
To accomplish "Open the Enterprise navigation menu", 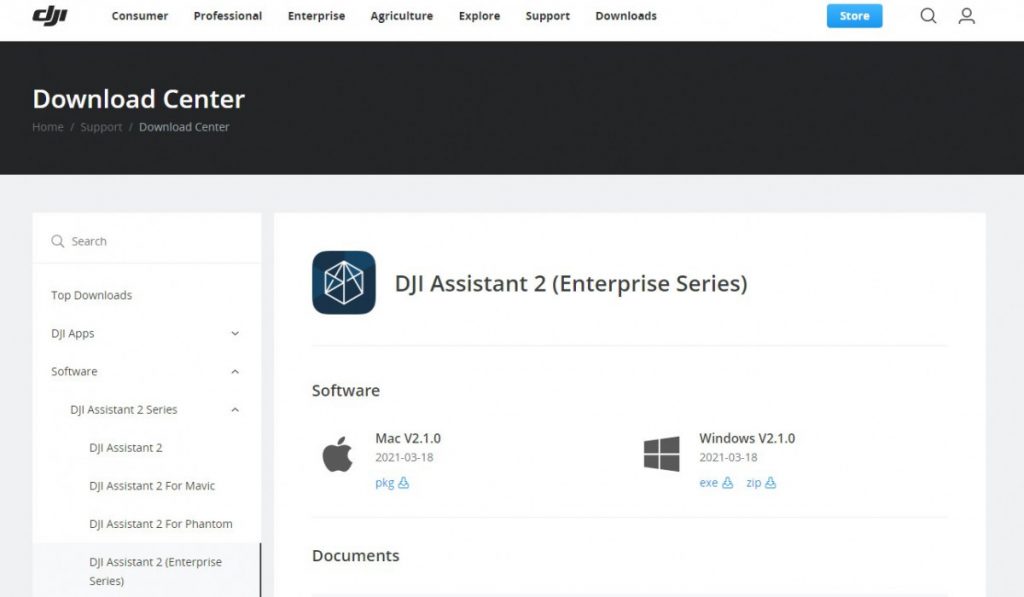I will [x=316, y=16].
